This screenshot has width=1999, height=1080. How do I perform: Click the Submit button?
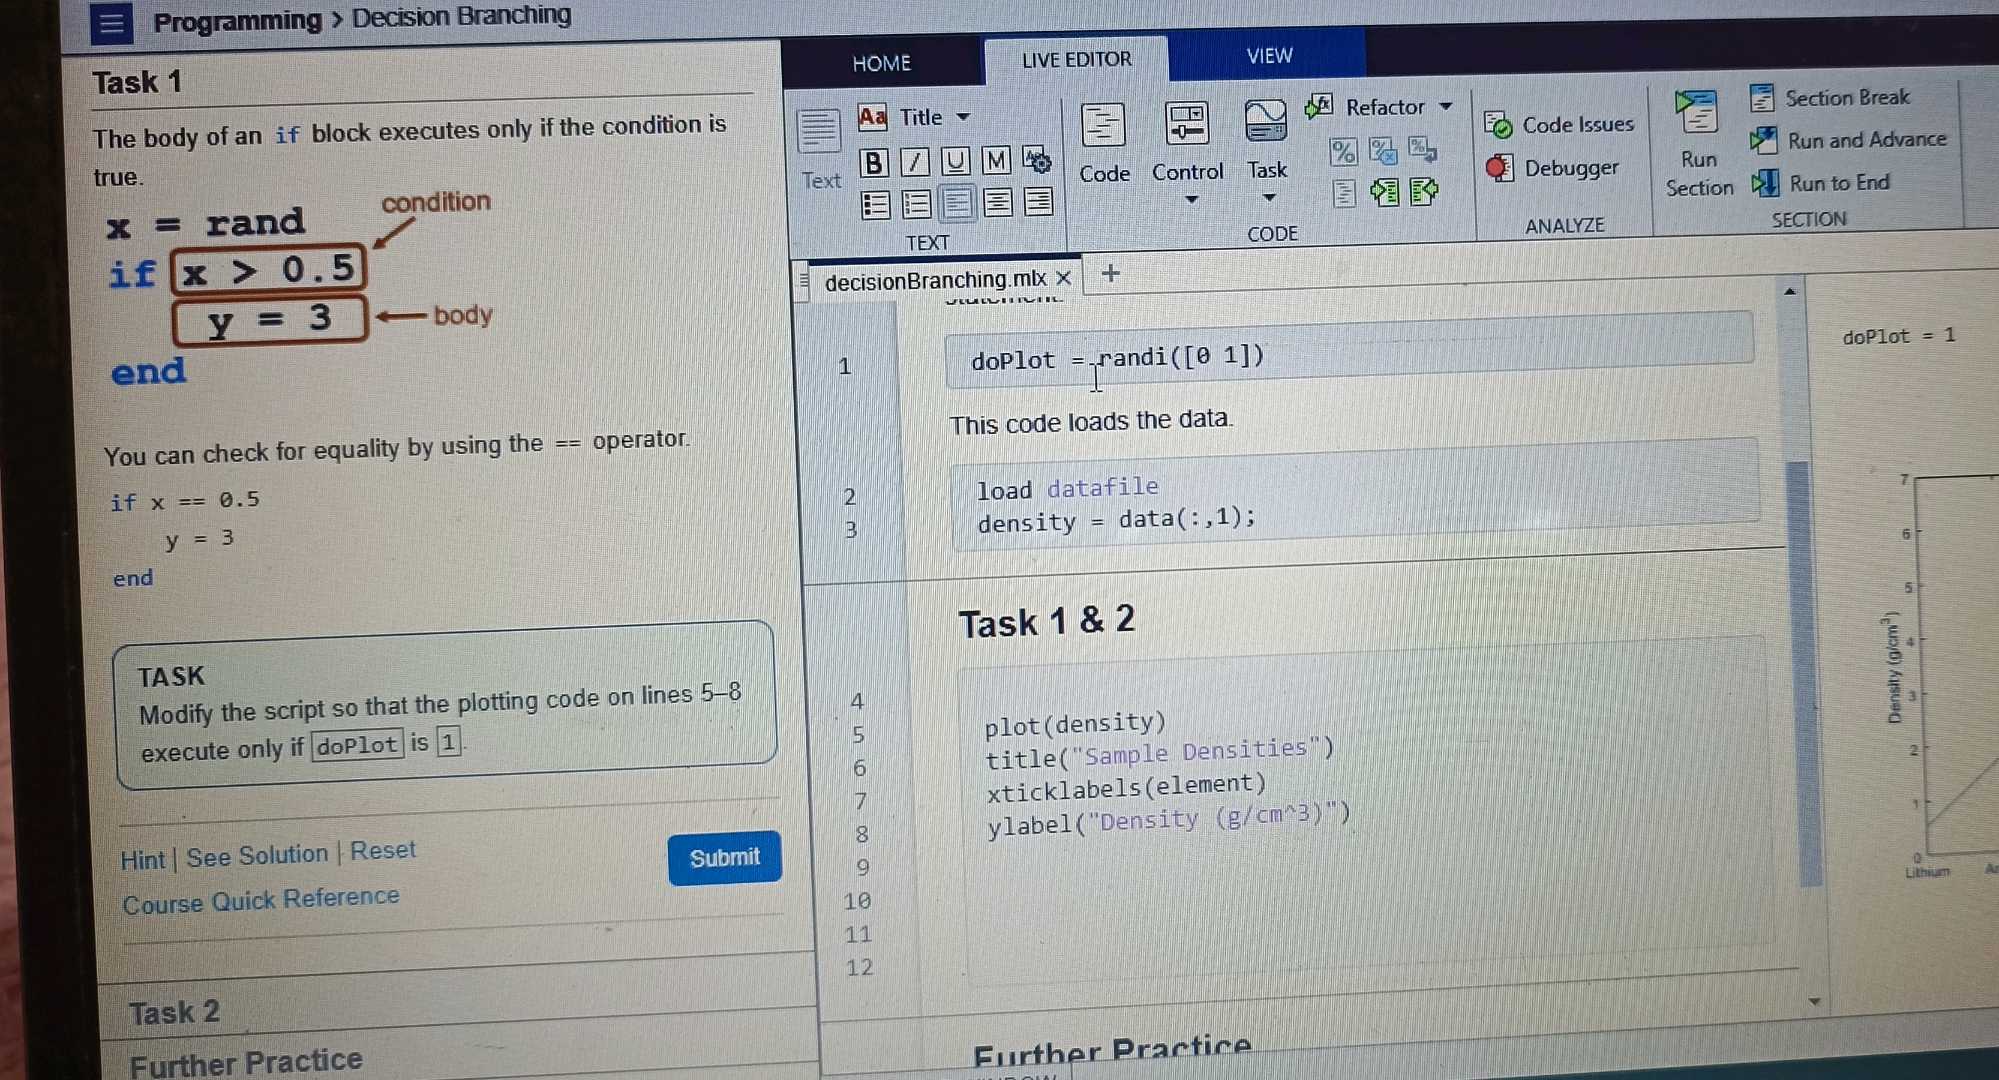724,857
